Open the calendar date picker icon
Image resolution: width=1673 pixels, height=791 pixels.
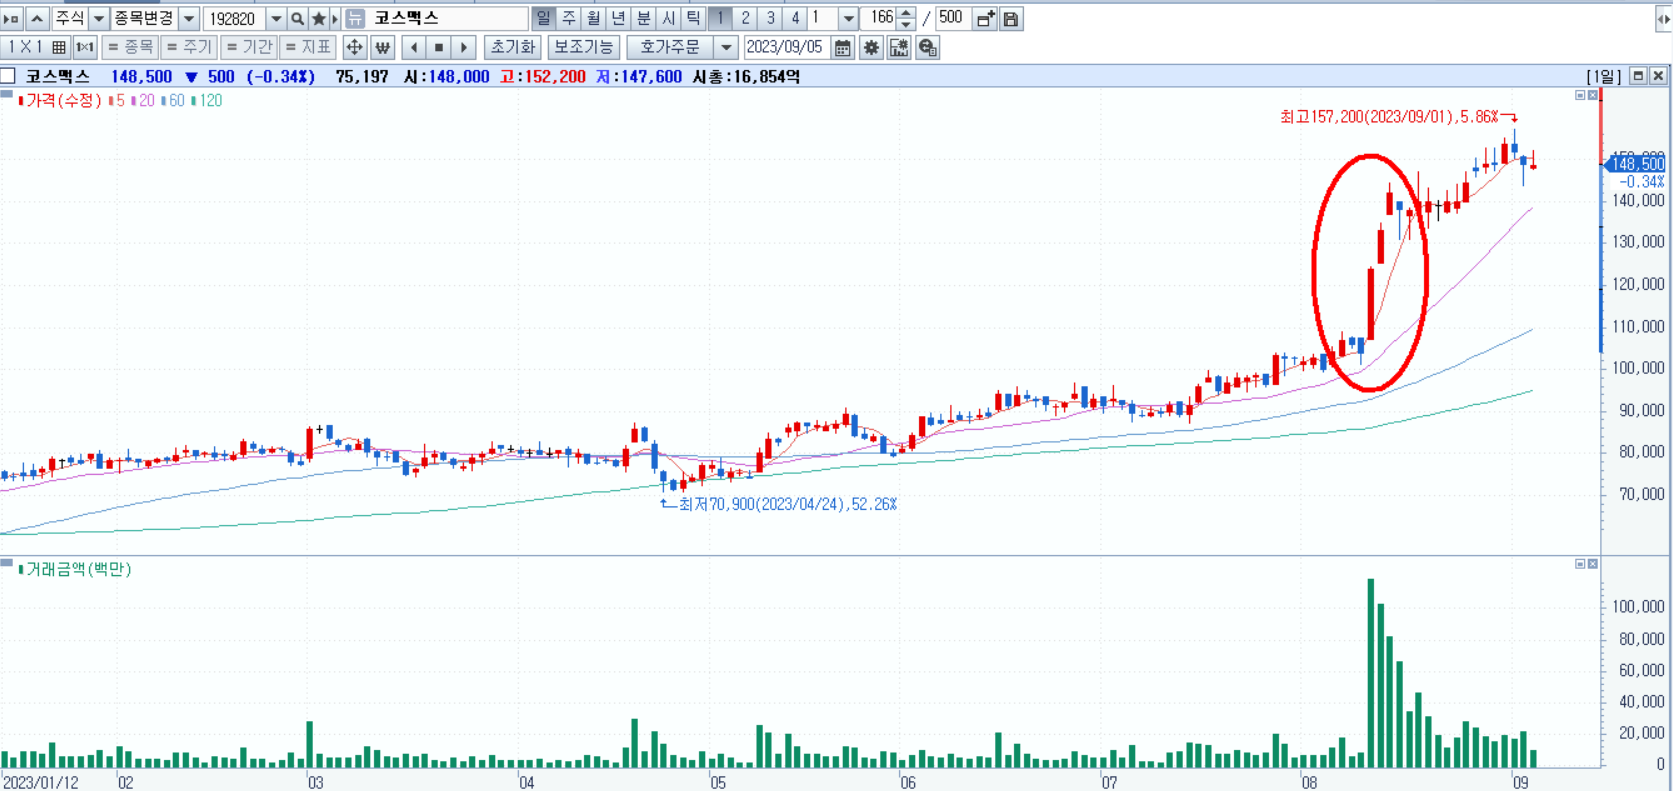pos(843,47)
